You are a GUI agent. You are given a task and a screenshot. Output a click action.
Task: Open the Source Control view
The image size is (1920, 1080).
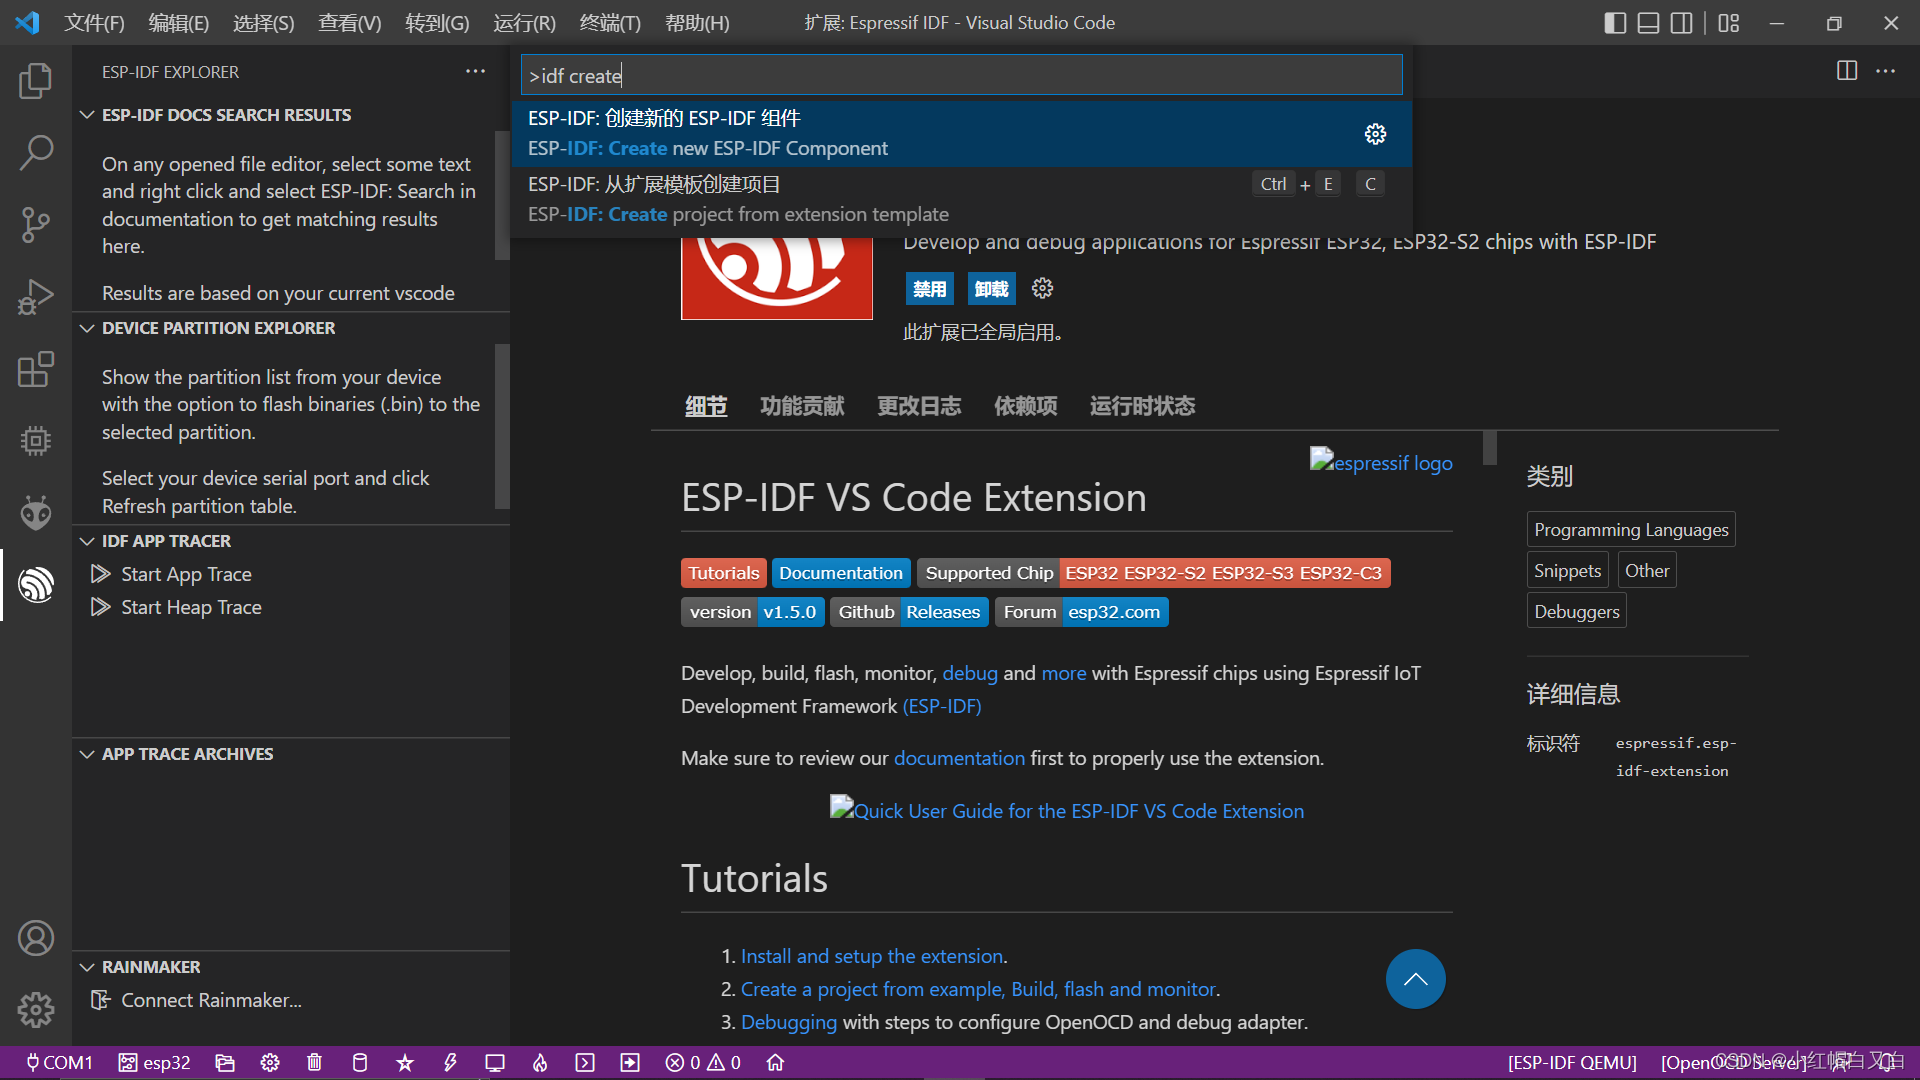point(36,225)
